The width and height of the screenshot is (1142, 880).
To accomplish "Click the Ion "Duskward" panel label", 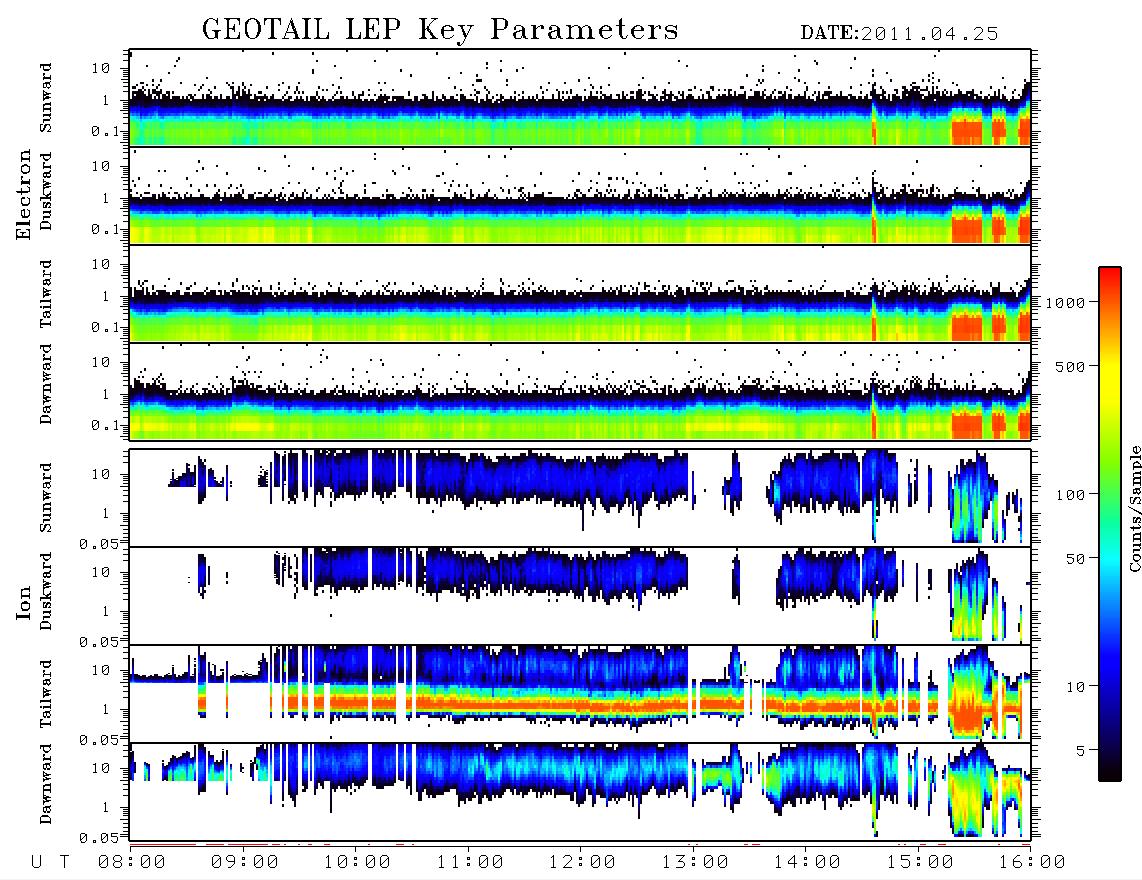I will 46,591.
